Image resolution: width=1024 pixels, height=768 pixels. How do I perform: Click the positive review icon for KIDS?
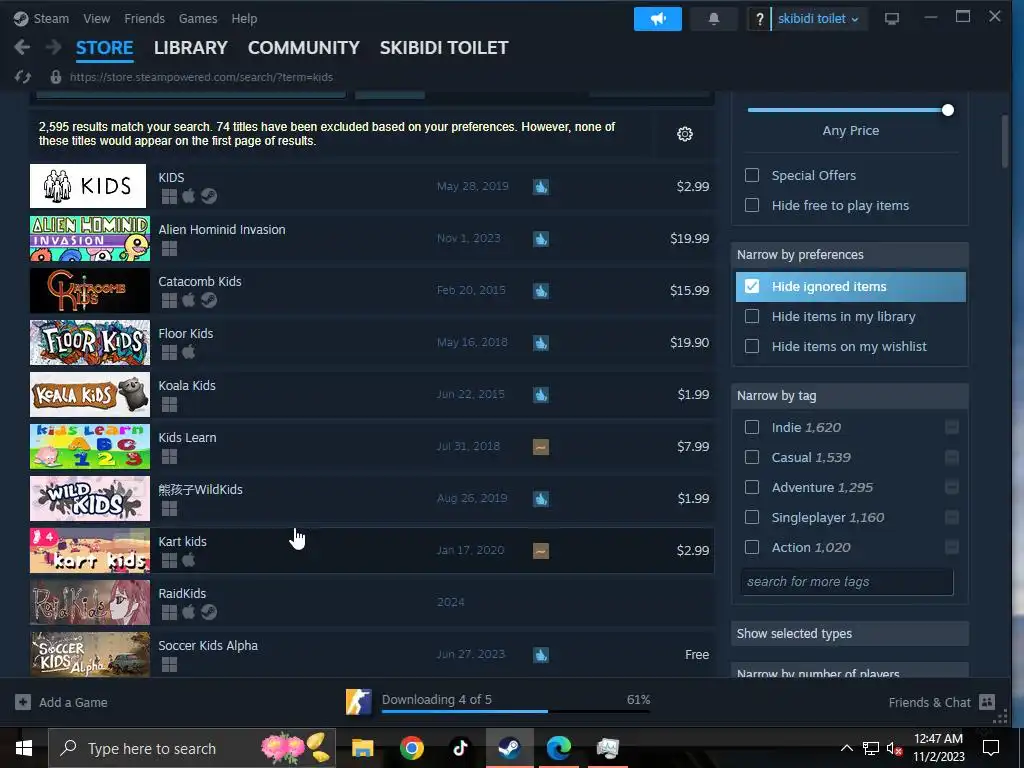click(x=541, y=187)
